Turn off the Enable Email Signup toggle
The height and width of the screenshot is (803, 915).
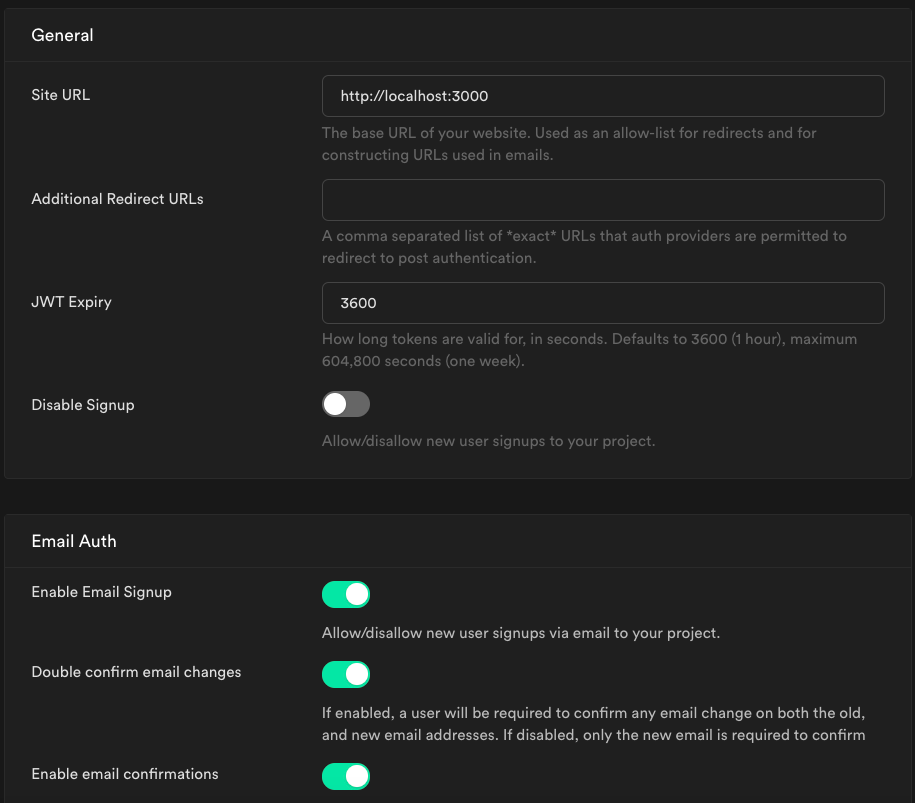point(345,594)
